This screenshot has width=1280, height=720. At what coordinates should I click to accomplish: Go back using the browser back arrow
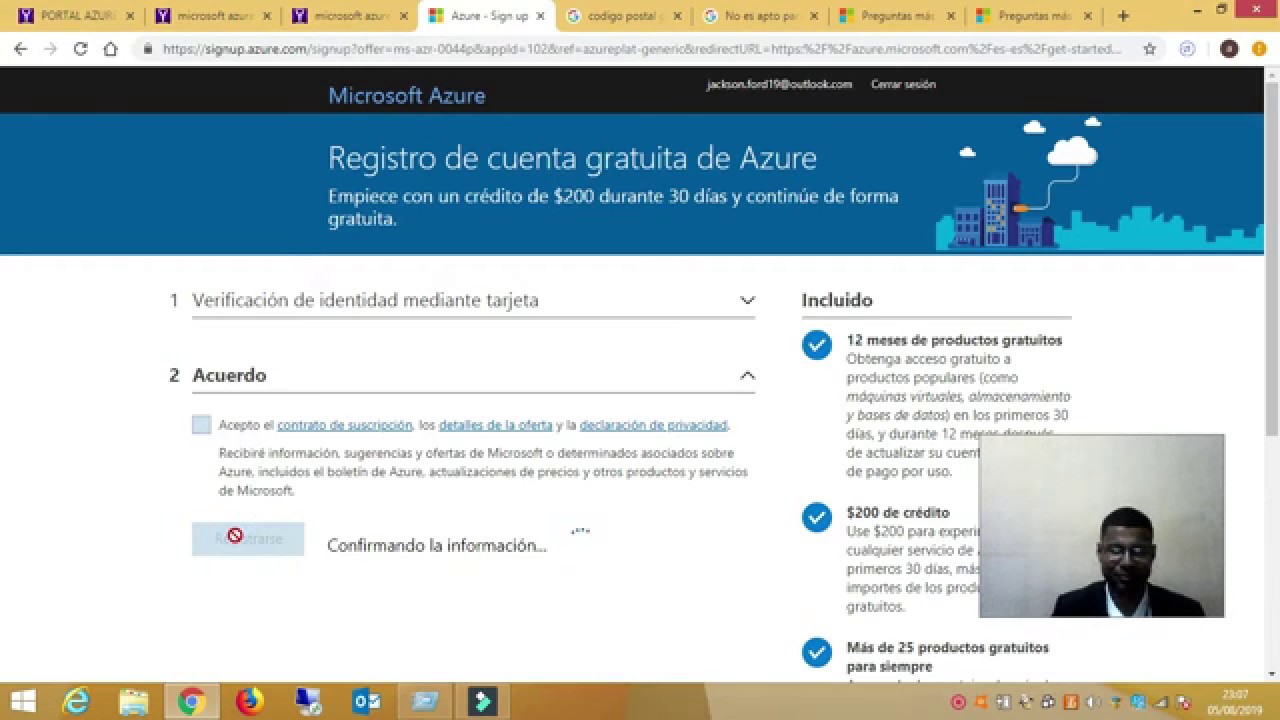click(21, 49)
